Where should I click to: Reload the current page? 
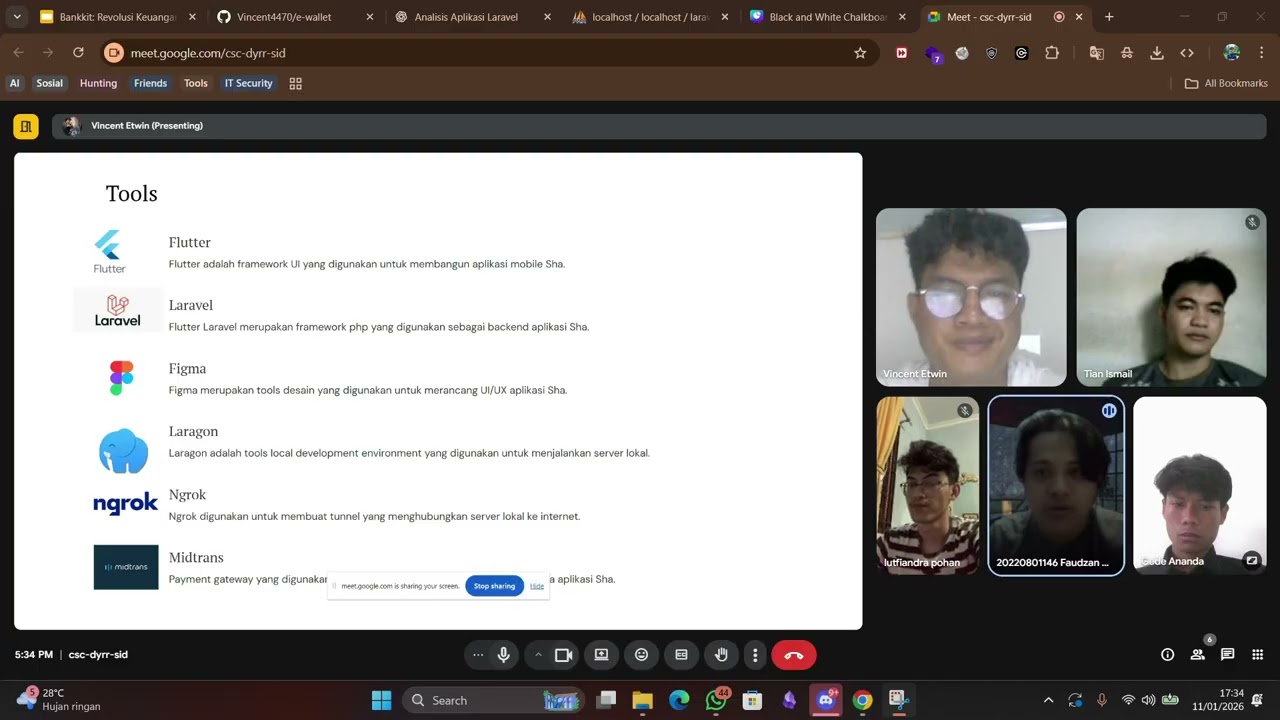(78, 53)
